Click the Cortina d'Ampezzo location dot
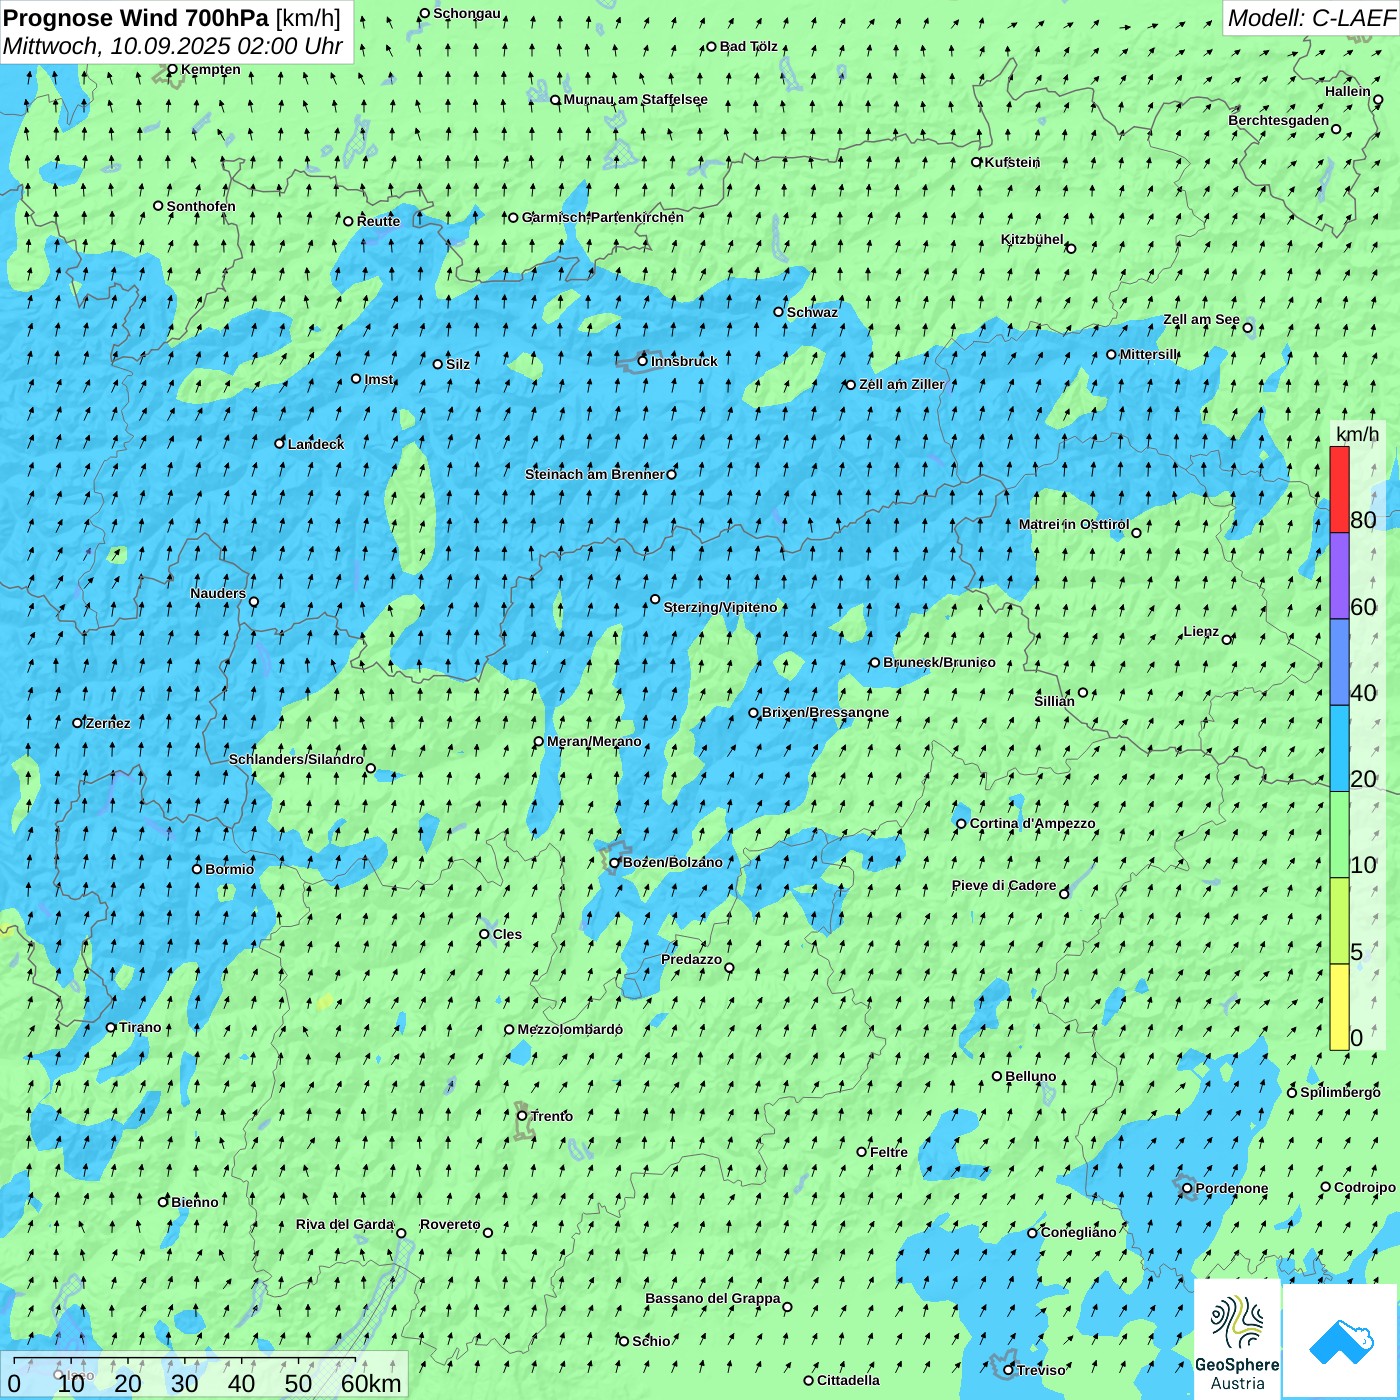Viewport: 1400px width, 1400px height. [961, 824]
